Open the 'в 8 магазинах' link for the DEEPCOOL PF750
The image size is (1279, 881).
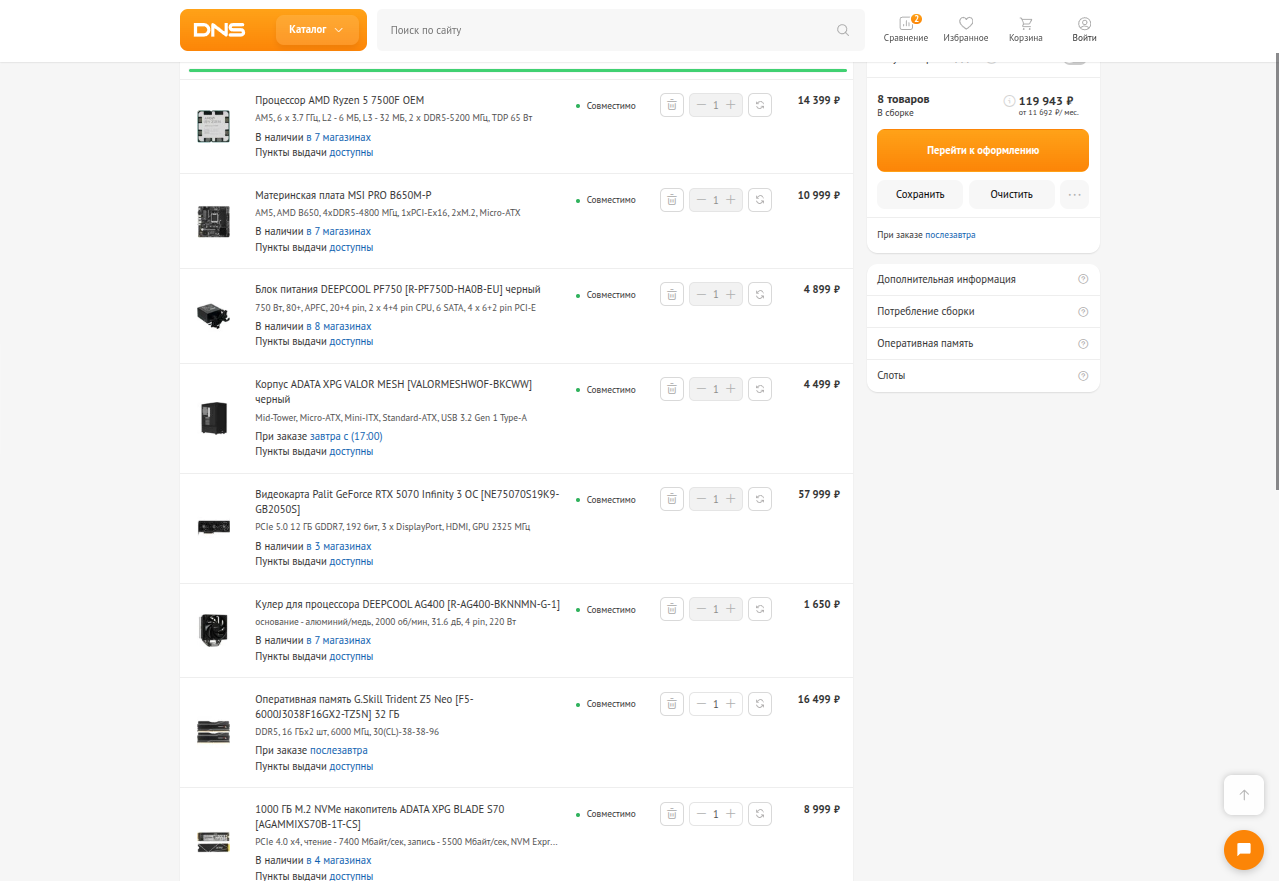[339, 326]
